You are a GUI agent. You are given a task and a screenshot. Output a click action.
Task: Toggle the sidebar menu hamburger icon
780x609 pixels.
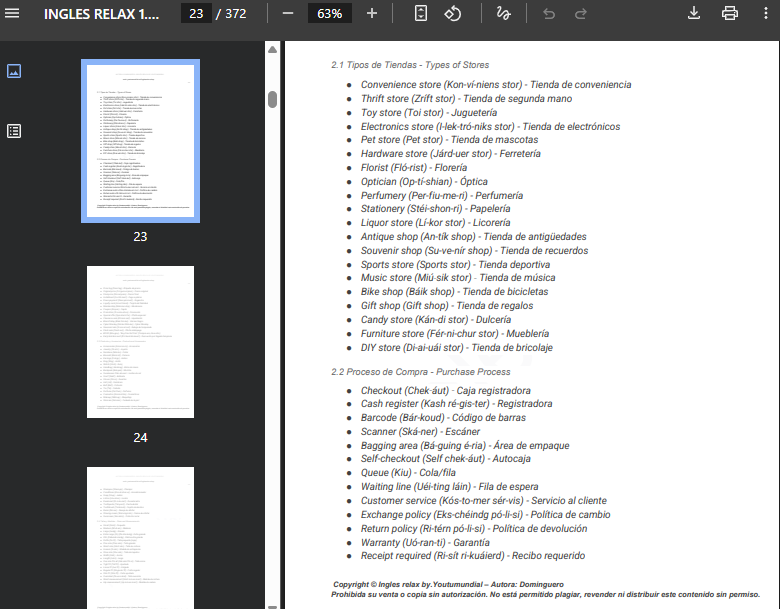point(13,14)
